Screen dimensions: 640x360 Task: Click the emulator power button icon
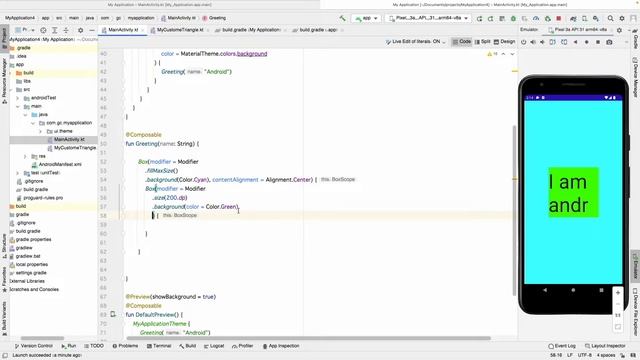pyautogui.click(x=523, y=42)
